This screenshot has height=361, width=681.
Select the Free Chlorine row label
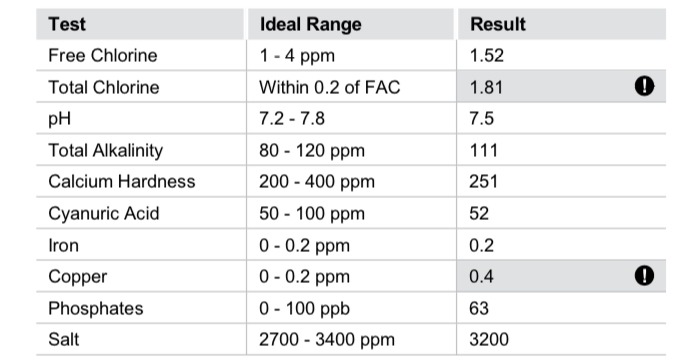(103, 56)
